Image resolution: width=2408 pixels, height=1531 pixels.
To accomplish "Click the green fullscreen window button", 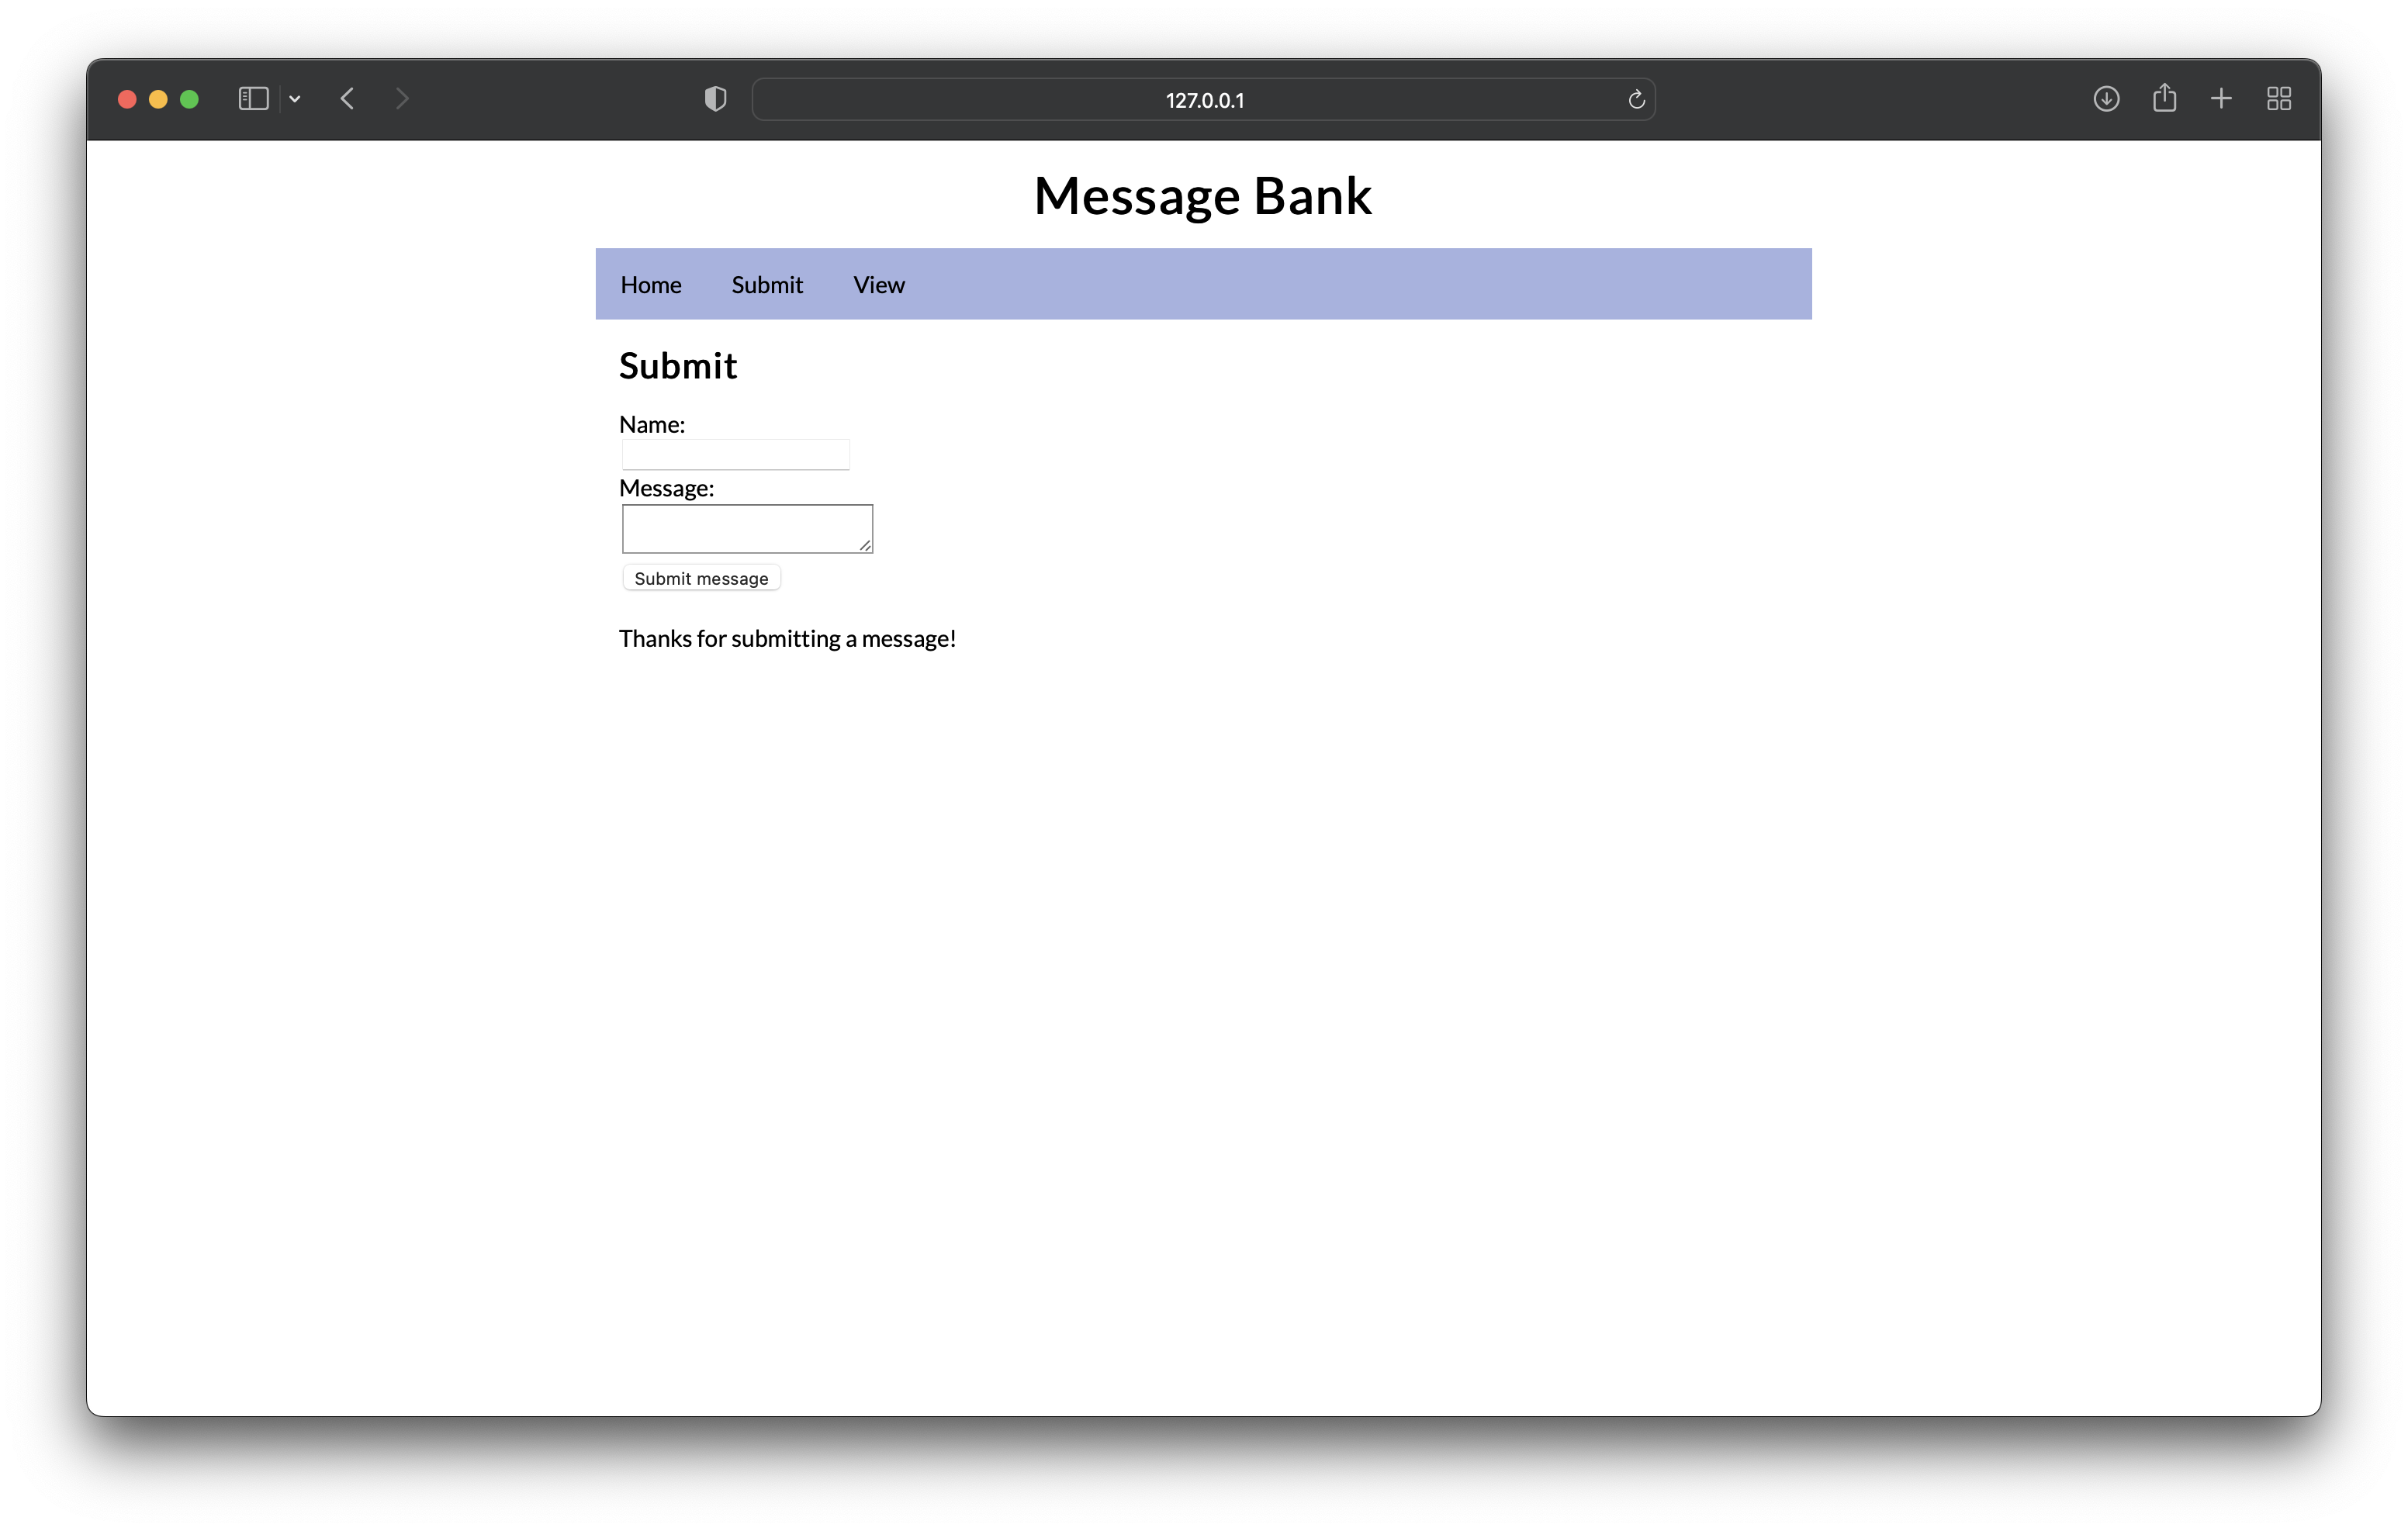I will click(189, 99).
